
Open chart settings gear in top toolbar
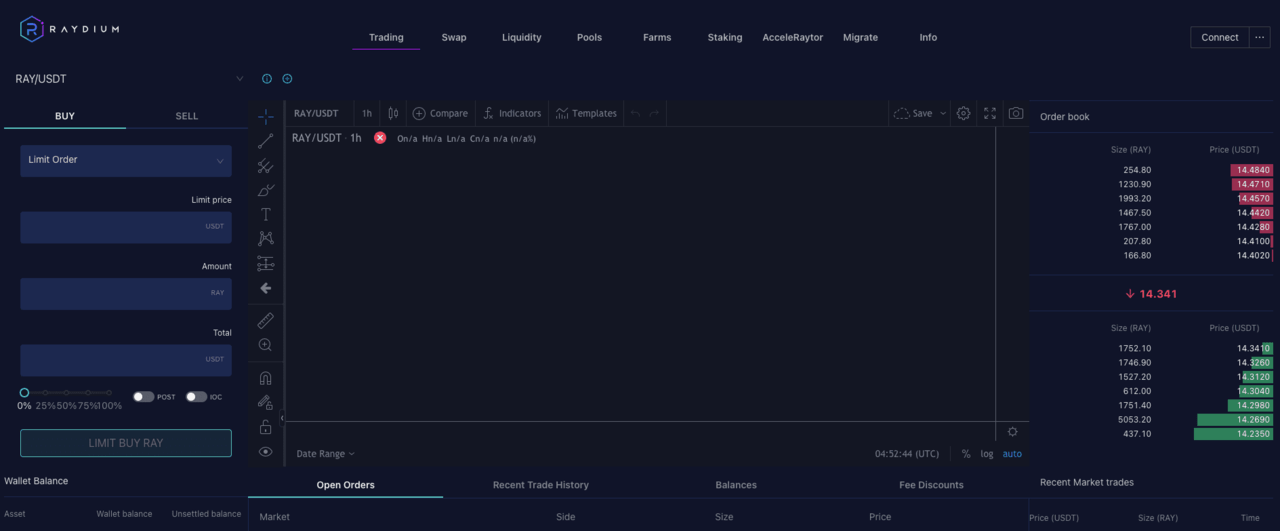click(x=963, y=113)
